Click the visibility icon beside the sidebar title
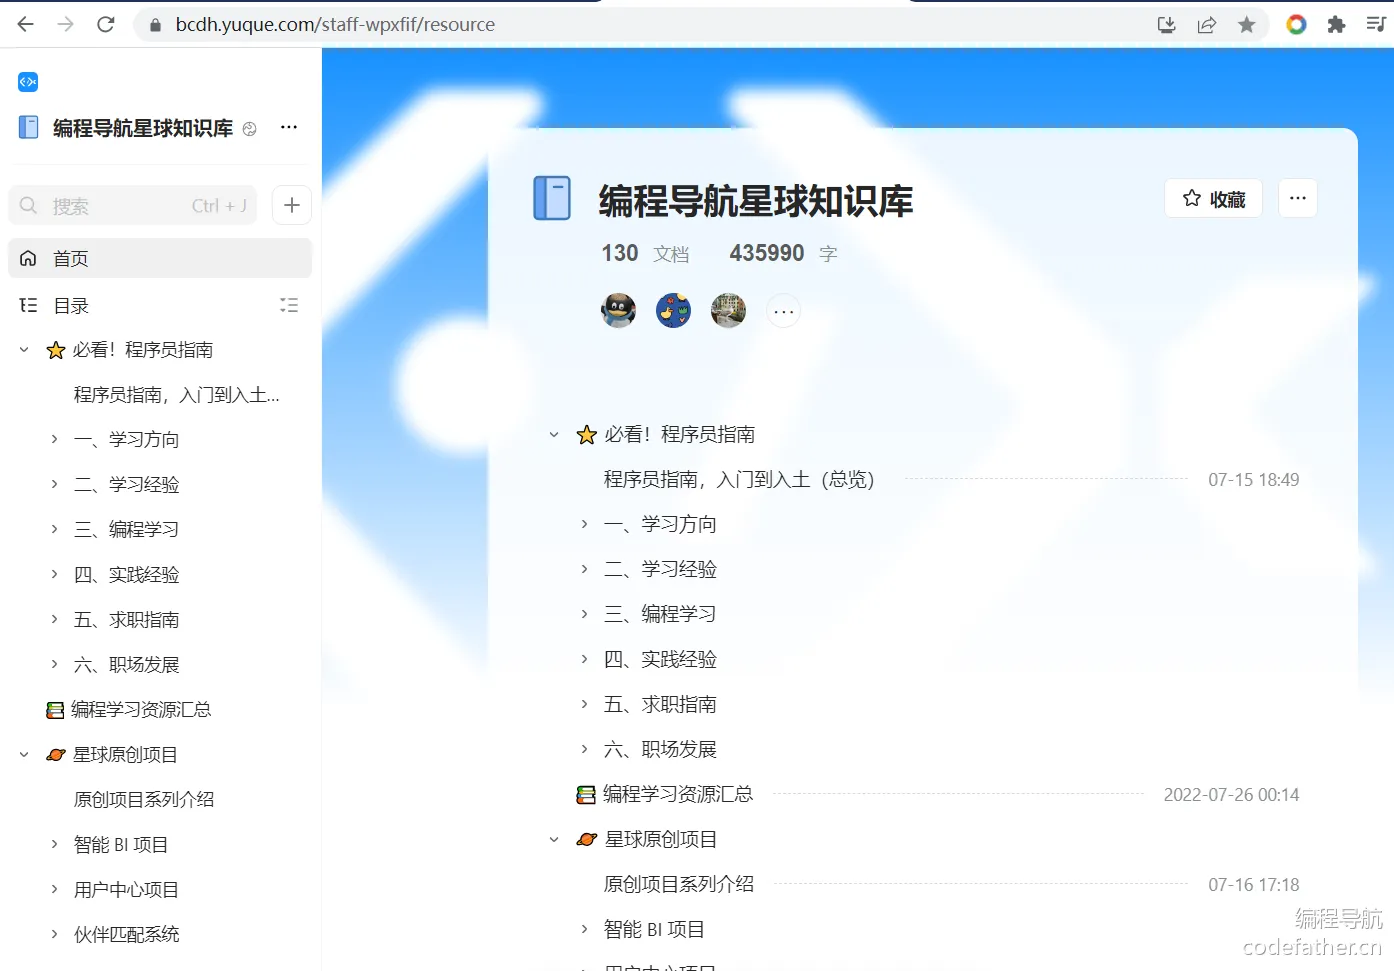 pos(250,128)
